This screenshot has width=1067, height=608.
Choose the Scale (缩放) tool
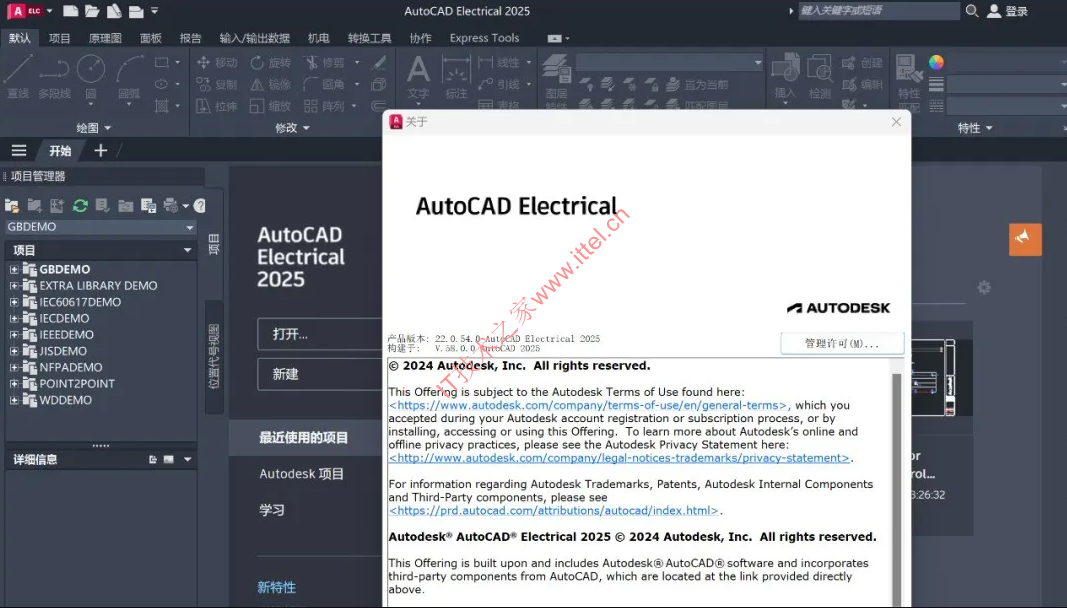click(x=271, y=106)
